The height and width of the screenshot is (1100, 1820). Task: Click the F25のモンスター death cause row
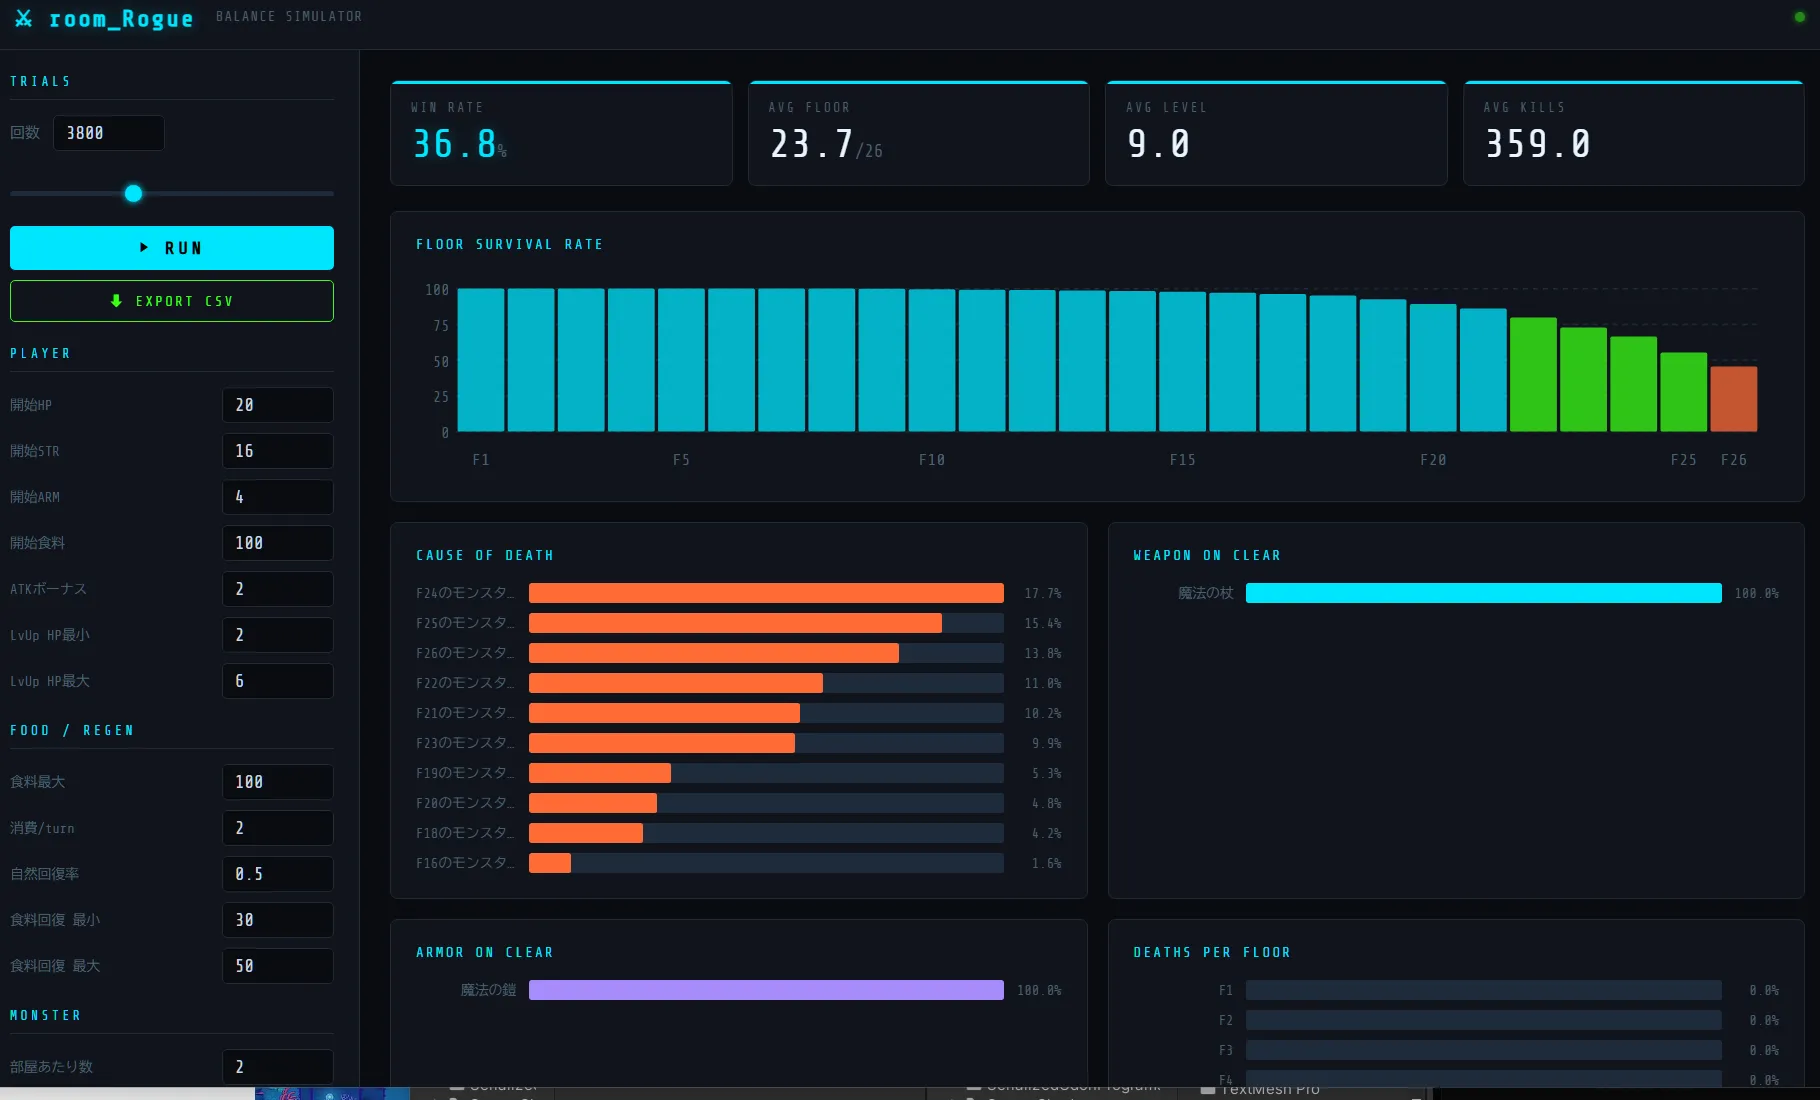click(x=738, y=623)
